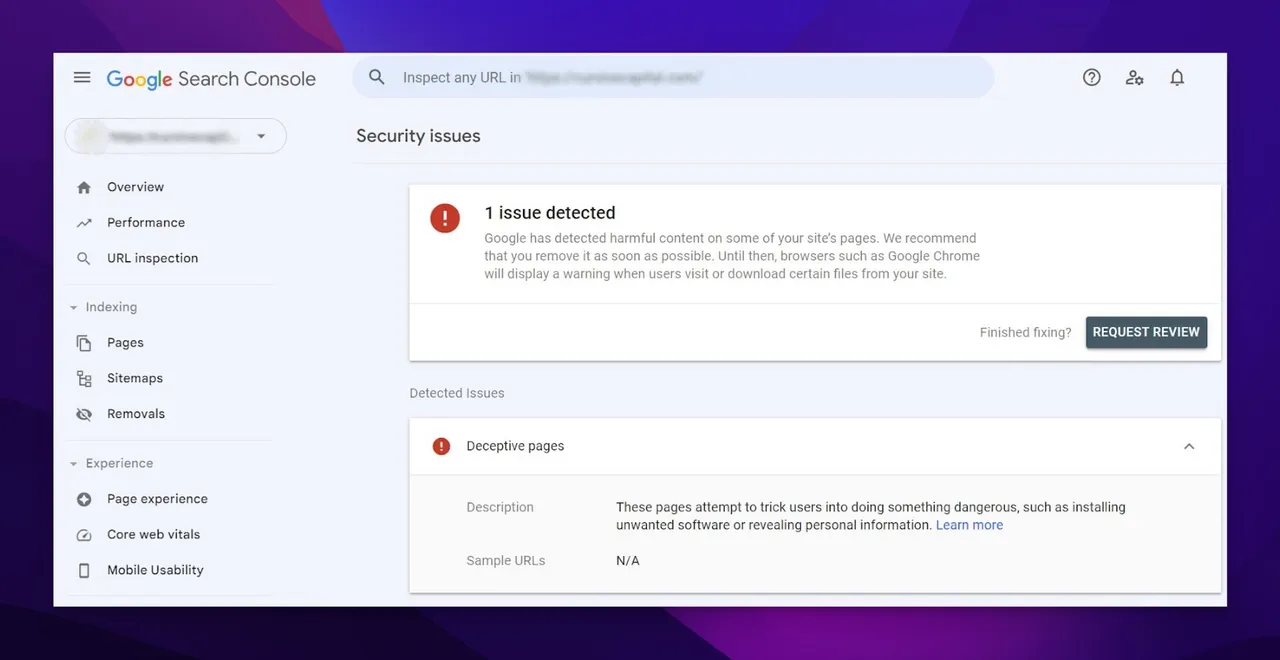Click red alert icon beside Deceptive pages
The width and height of the screenshot is (1280, 660).
(441, 446)
